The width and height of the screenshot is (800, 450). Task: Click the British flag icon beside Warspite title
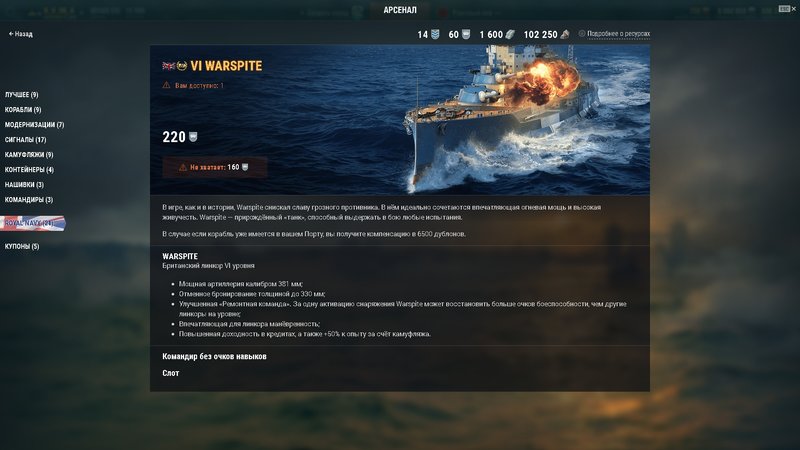(168, 66)
